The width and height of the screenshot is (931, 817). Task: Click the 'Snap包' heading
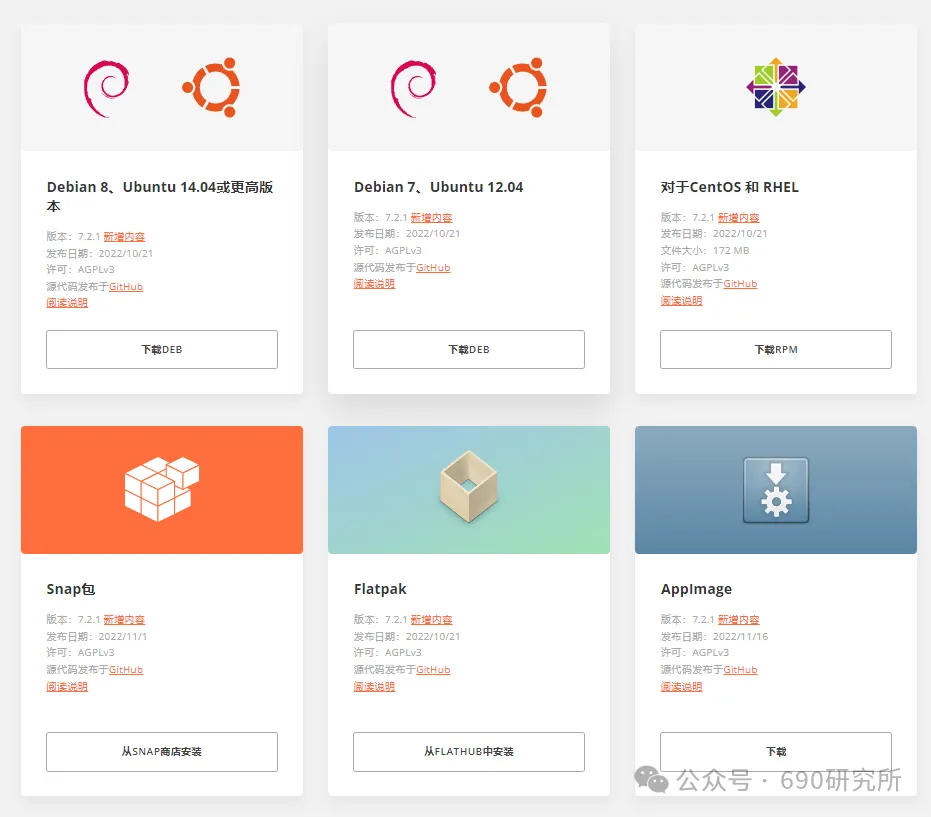coord(71,589)
